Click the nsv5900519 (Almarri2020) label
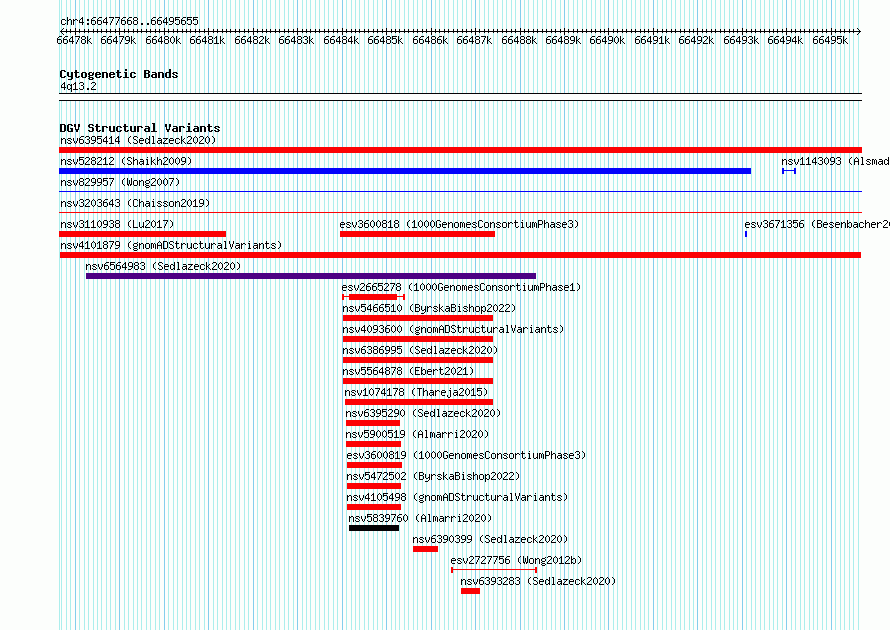This screenshot has height=630, width=890. [x=417, y=434]
